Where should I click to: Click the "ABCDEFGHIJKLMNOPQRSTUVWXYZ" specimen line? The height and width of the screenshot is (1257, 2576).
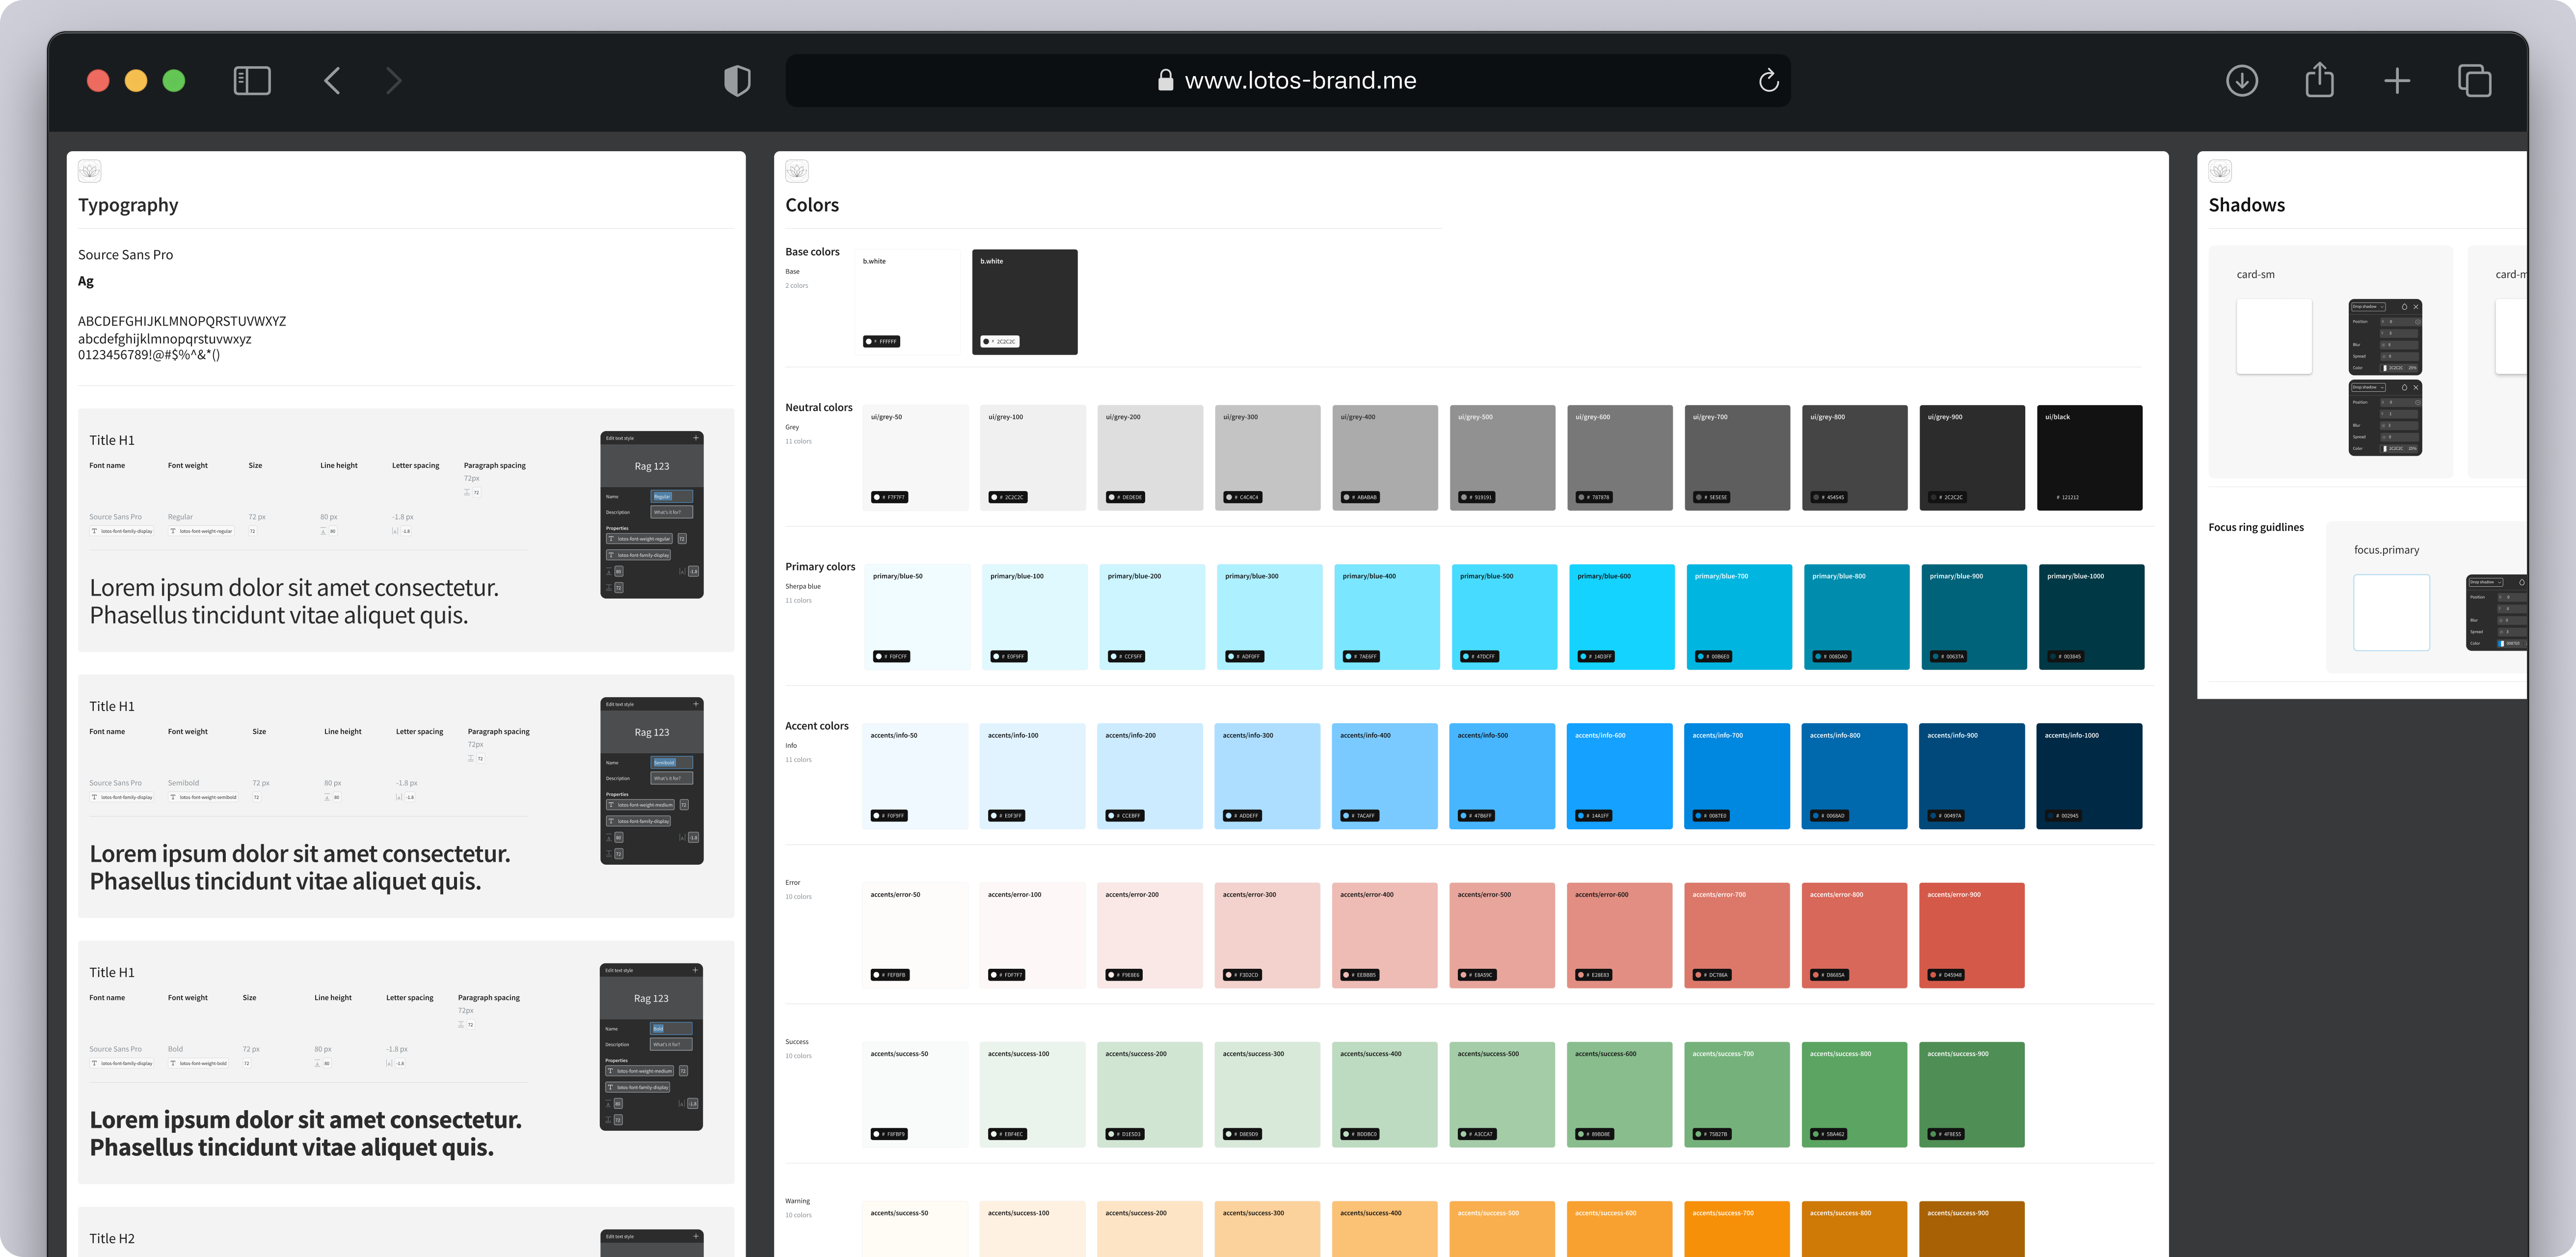click(x=182, y=321)
